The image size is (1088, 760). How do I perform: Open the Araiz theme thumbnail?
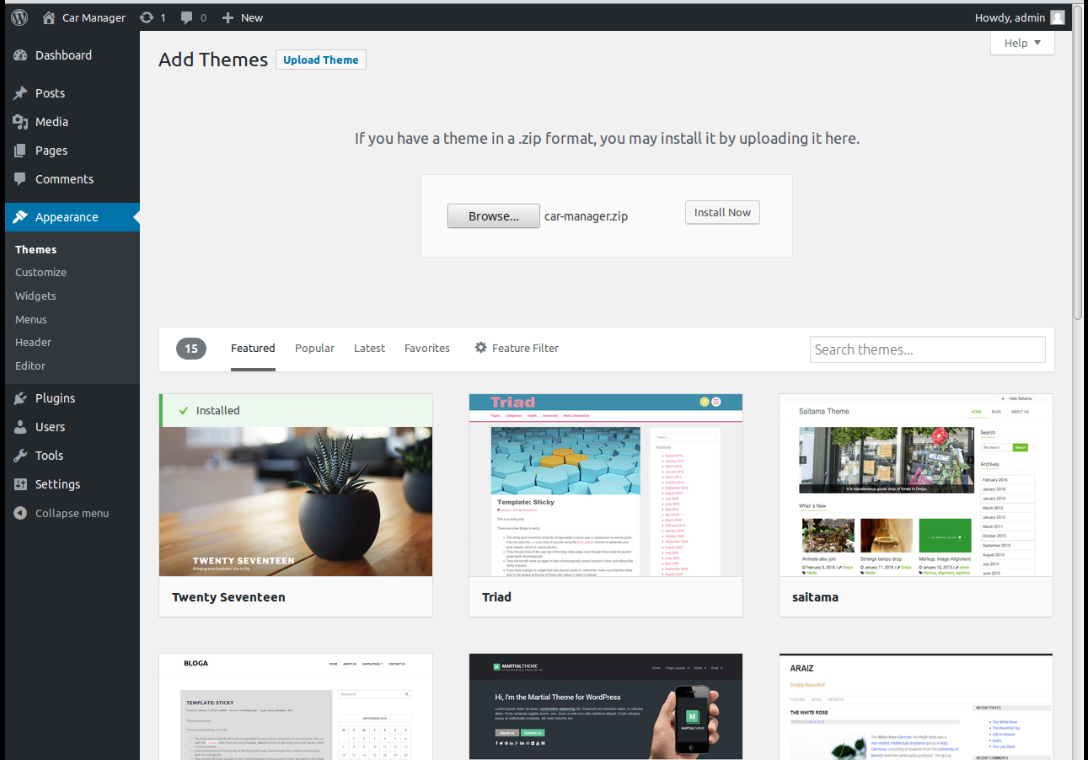tap(916, 707)
